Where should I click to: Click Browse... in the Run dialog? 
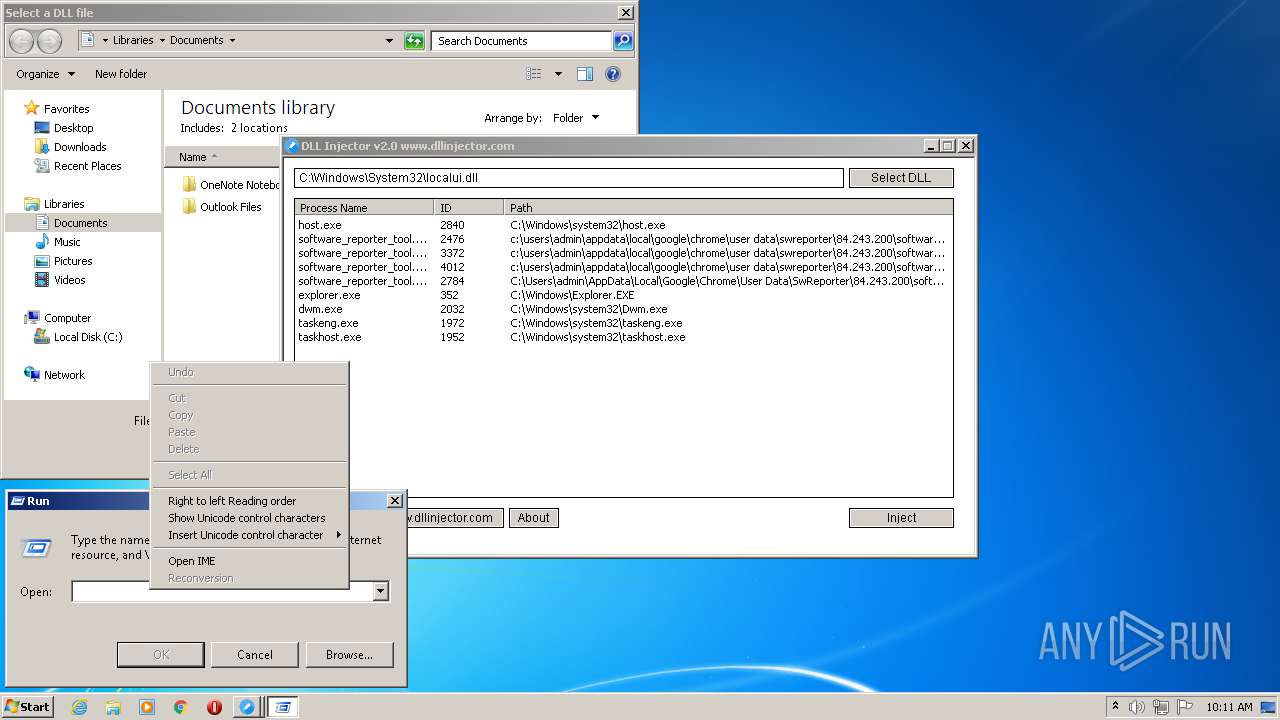349,655
